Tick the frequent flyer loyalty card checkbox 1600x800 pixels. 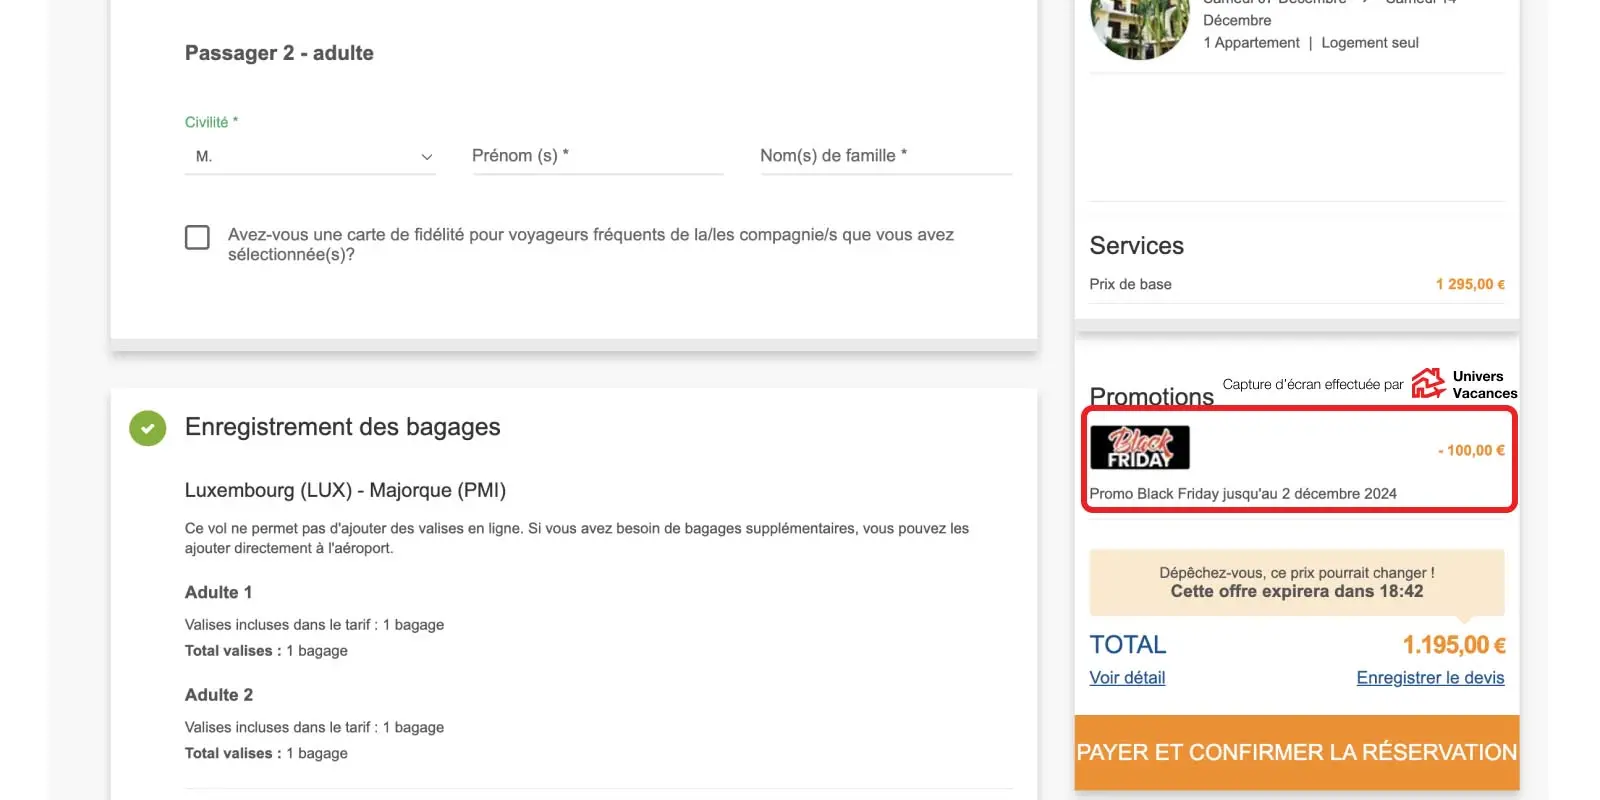coord(197,237)
